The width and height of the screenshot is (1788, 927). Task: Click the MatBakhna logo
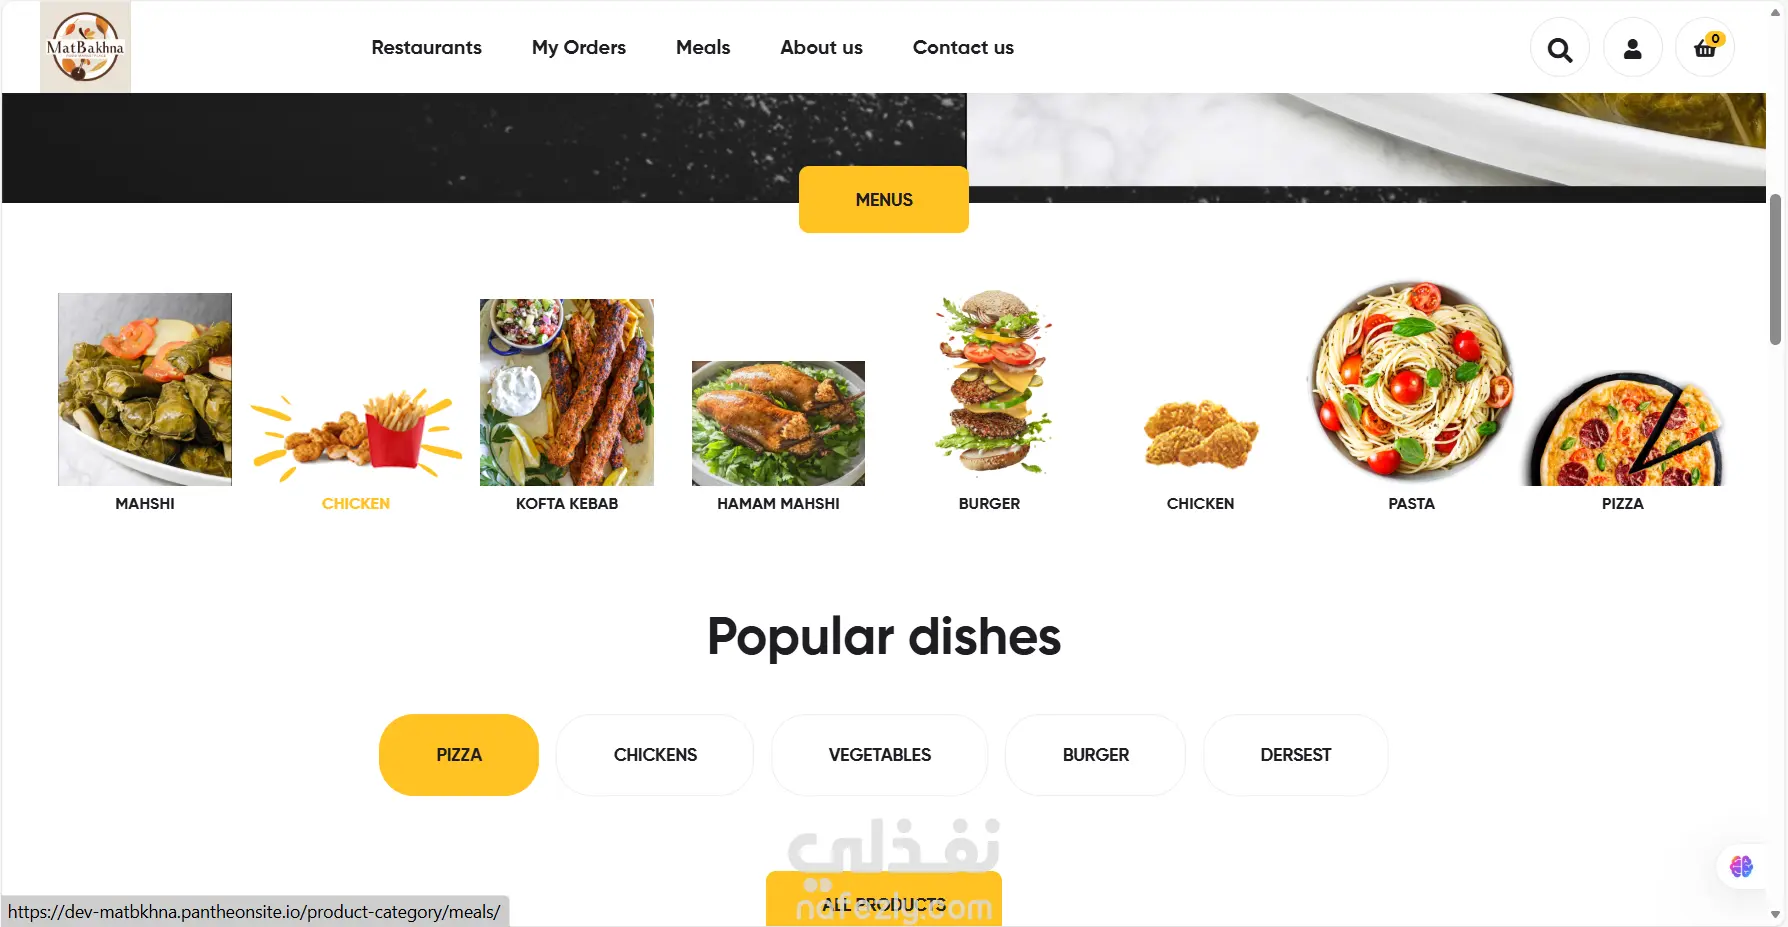coord(85,47)
